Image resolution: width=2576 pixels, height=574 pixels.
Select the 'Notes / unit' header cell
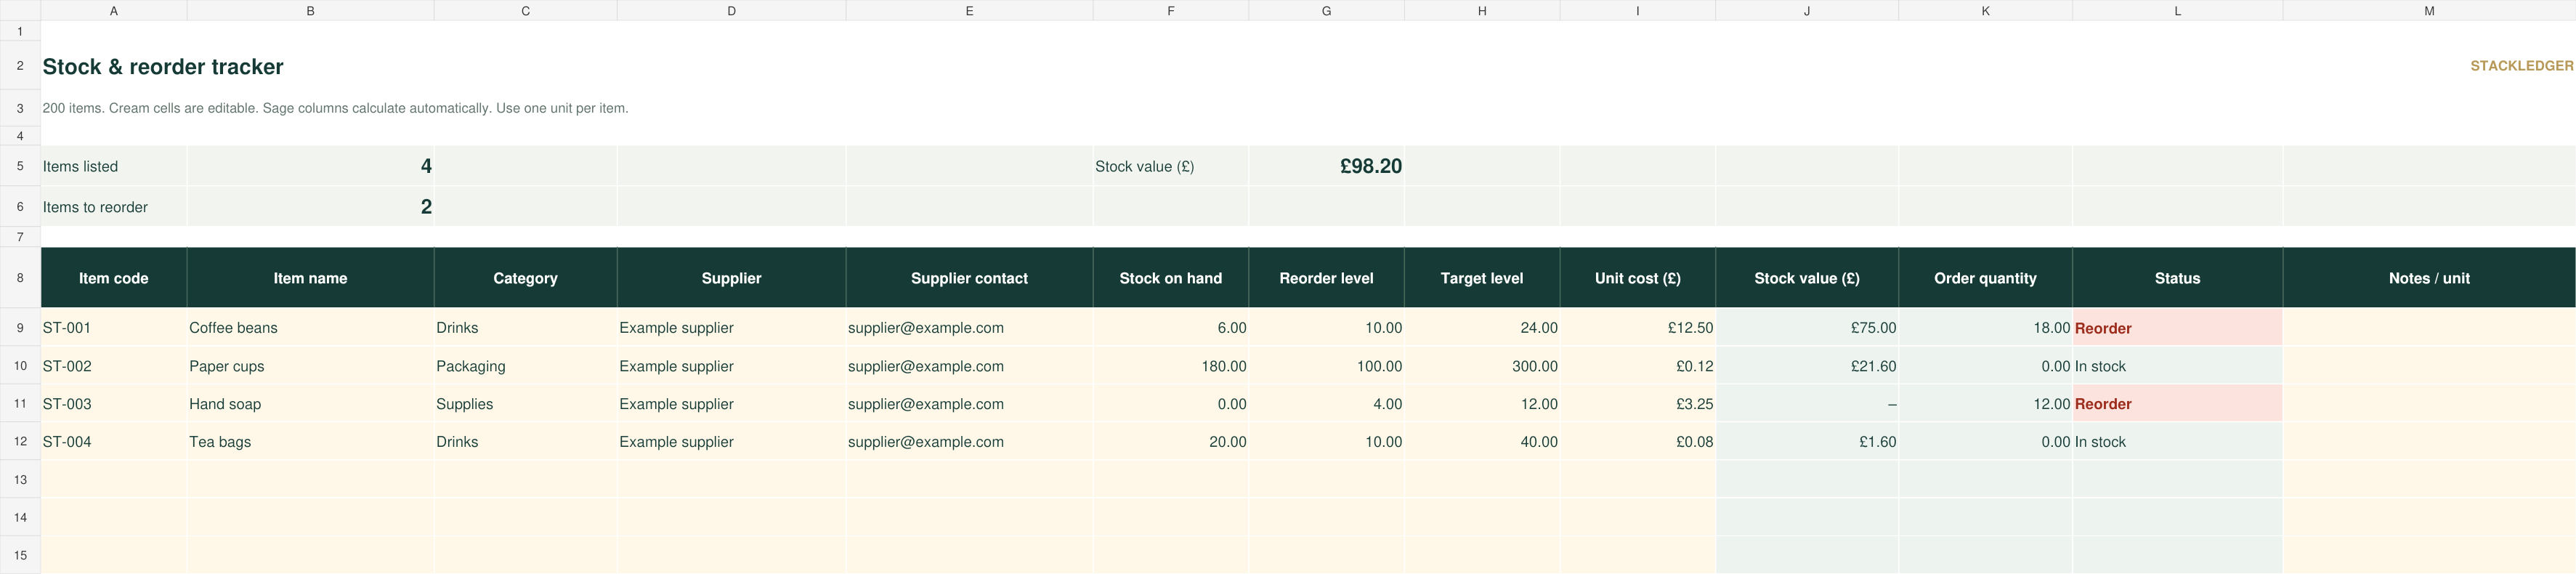coord(2429,278)
